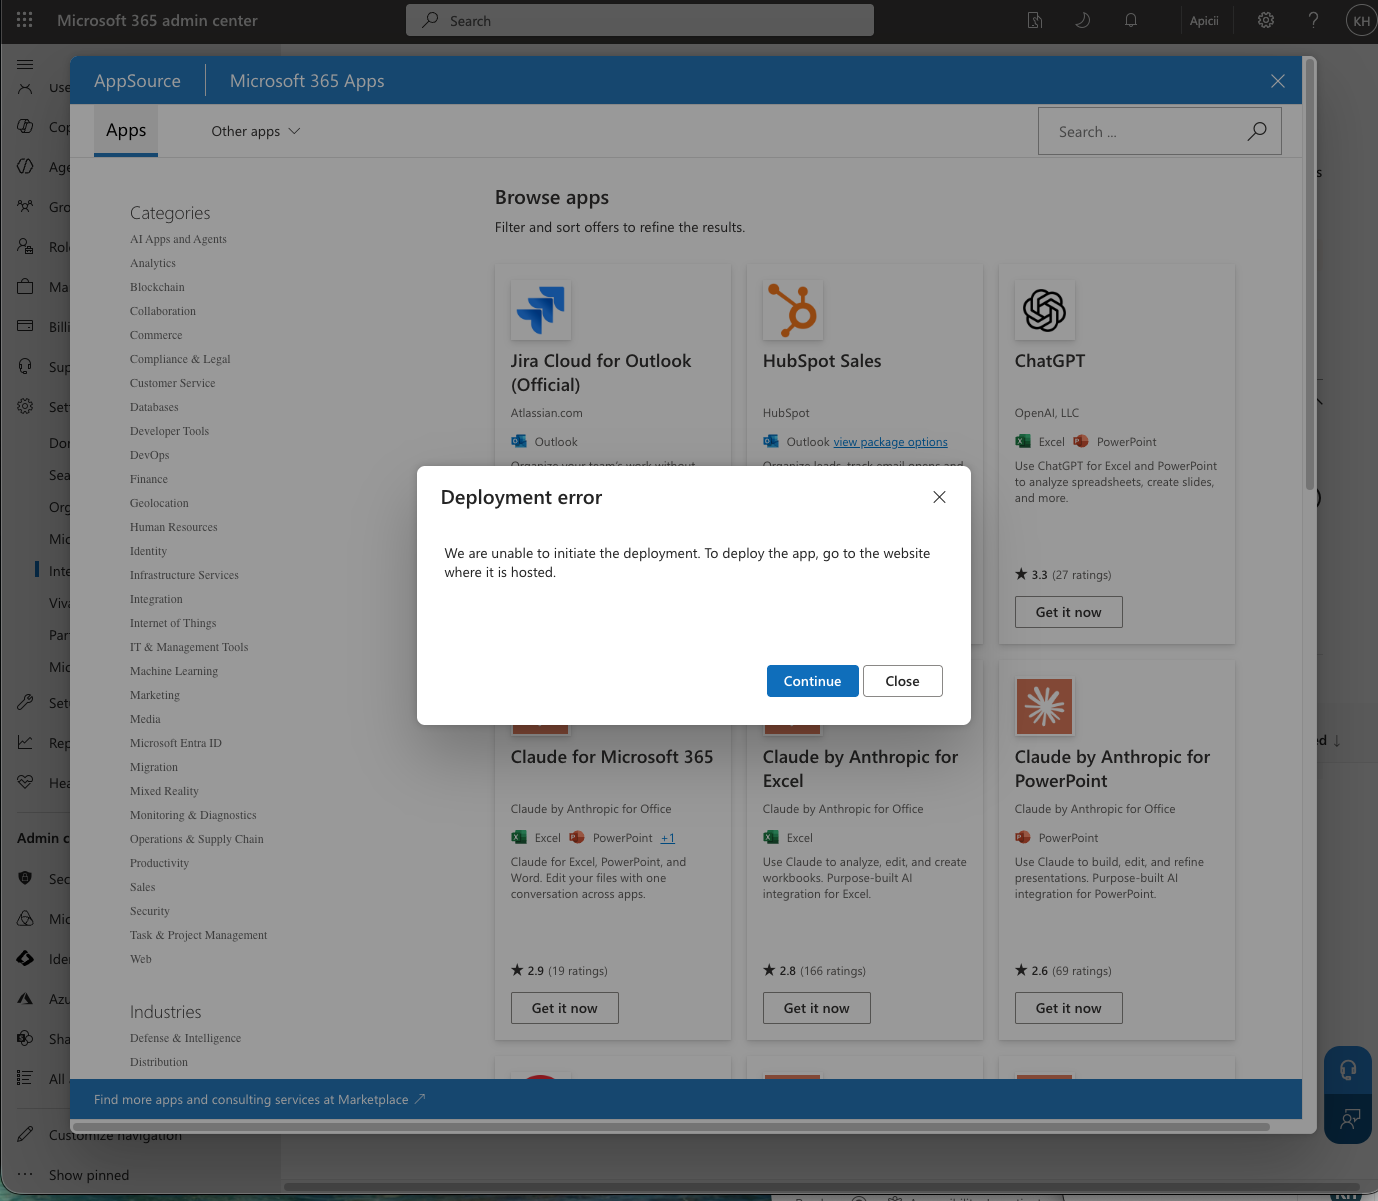Click Close in the Deployment error dialog
Viewport: 1378px width, 1201px height.
tap(903, 681)
